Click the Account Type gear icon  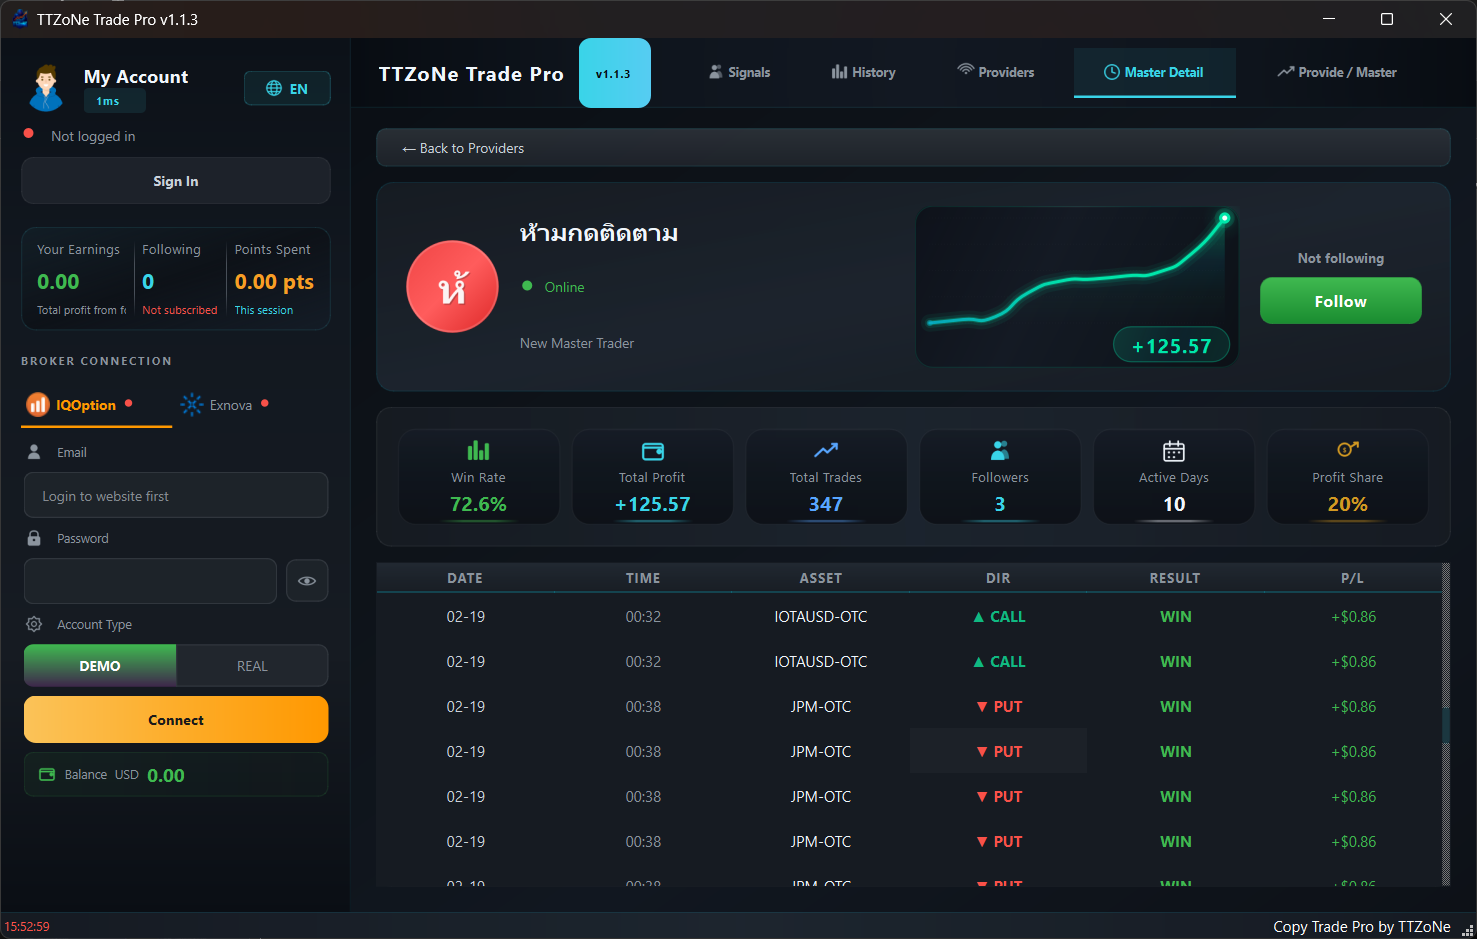(x=33, y=624)
